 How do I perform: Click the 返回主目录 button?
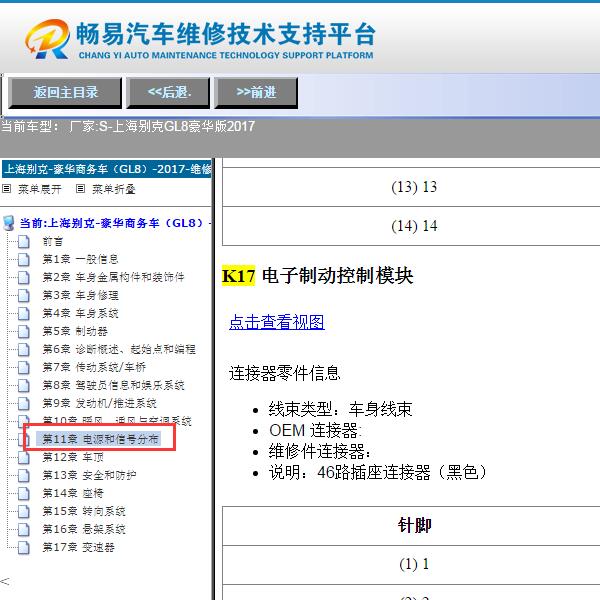click(65, 93)
